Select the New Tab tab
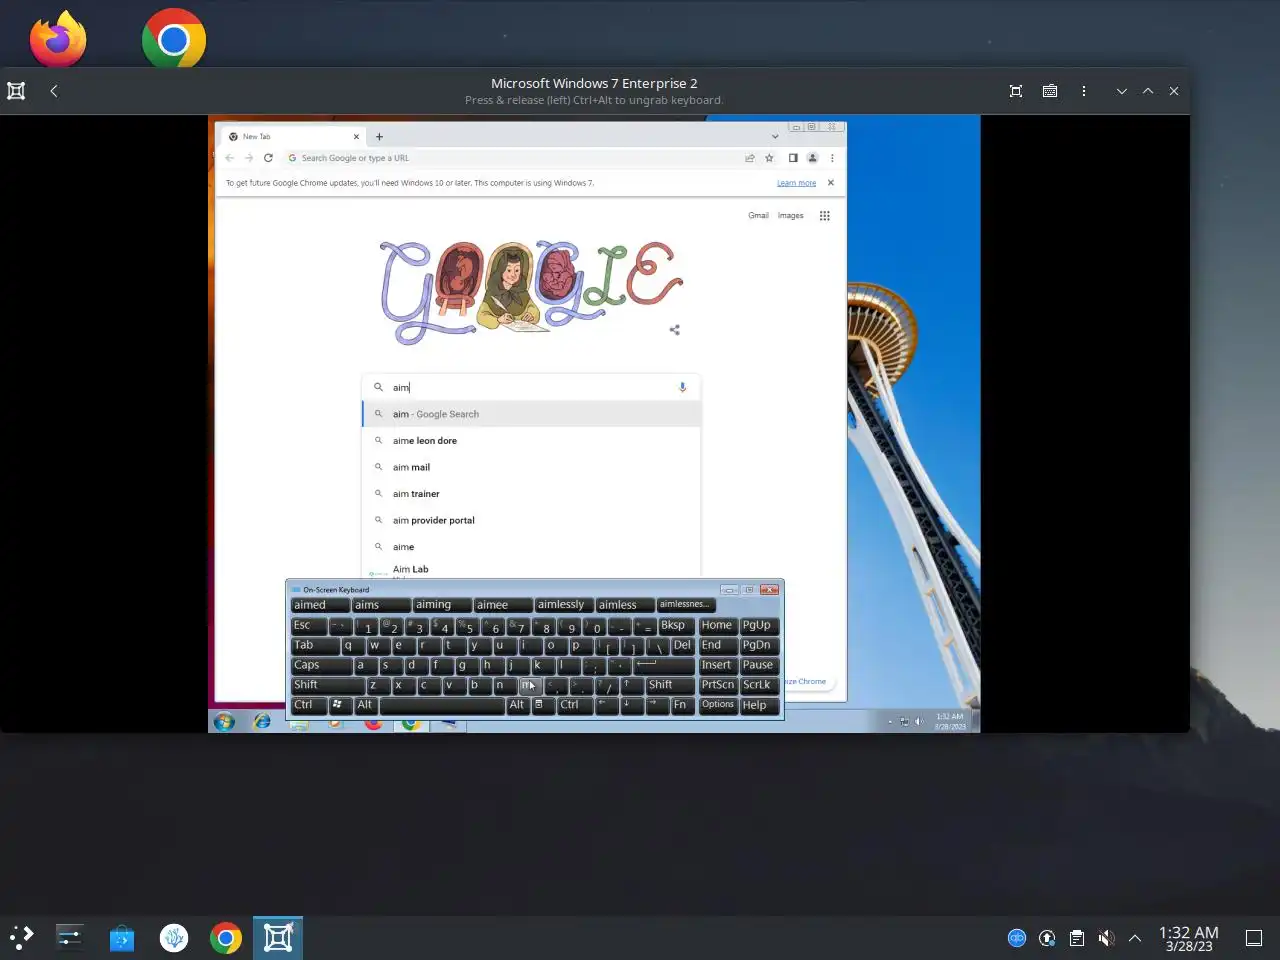The height and width of the screenshot is (960, 1280). point(294,137)
